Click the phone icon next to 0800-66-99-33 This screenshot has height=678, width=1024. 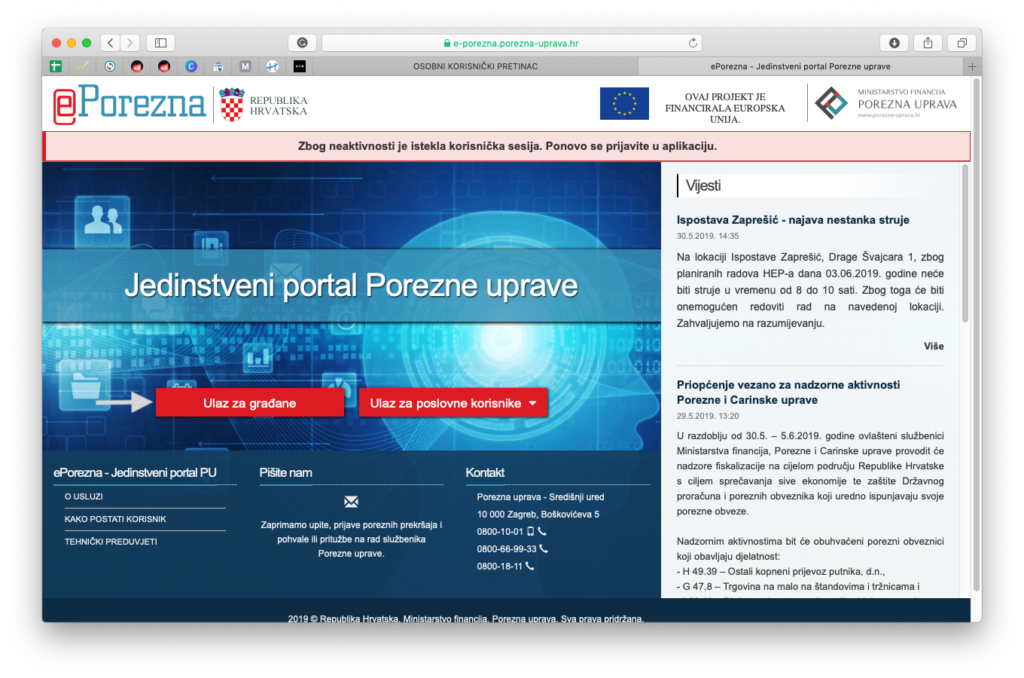pos(544,549)
